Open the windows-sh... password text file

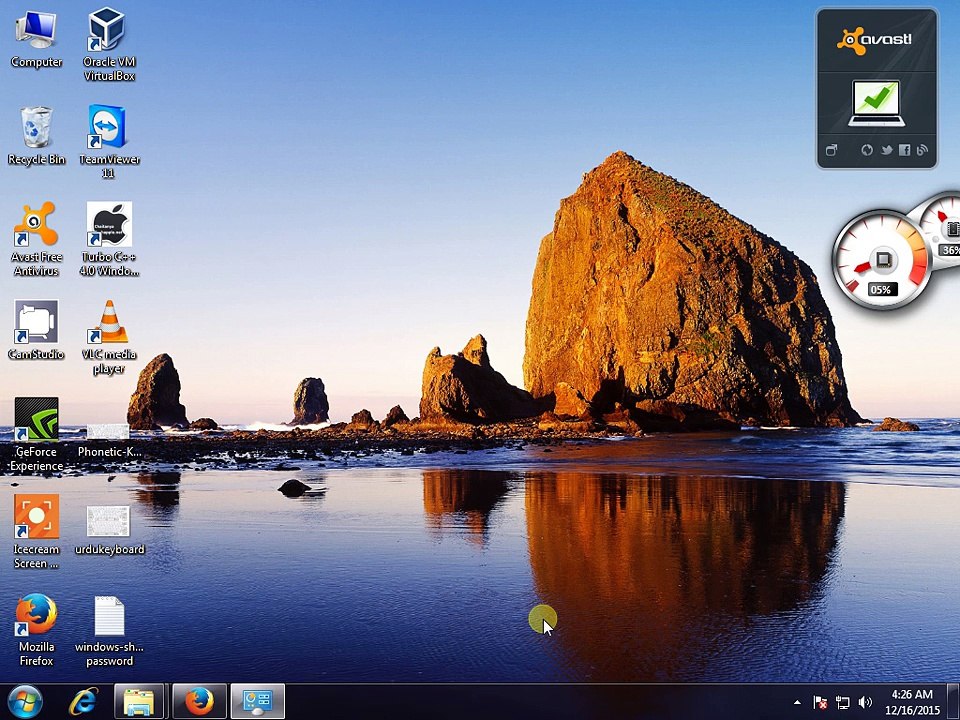point(108,617)
